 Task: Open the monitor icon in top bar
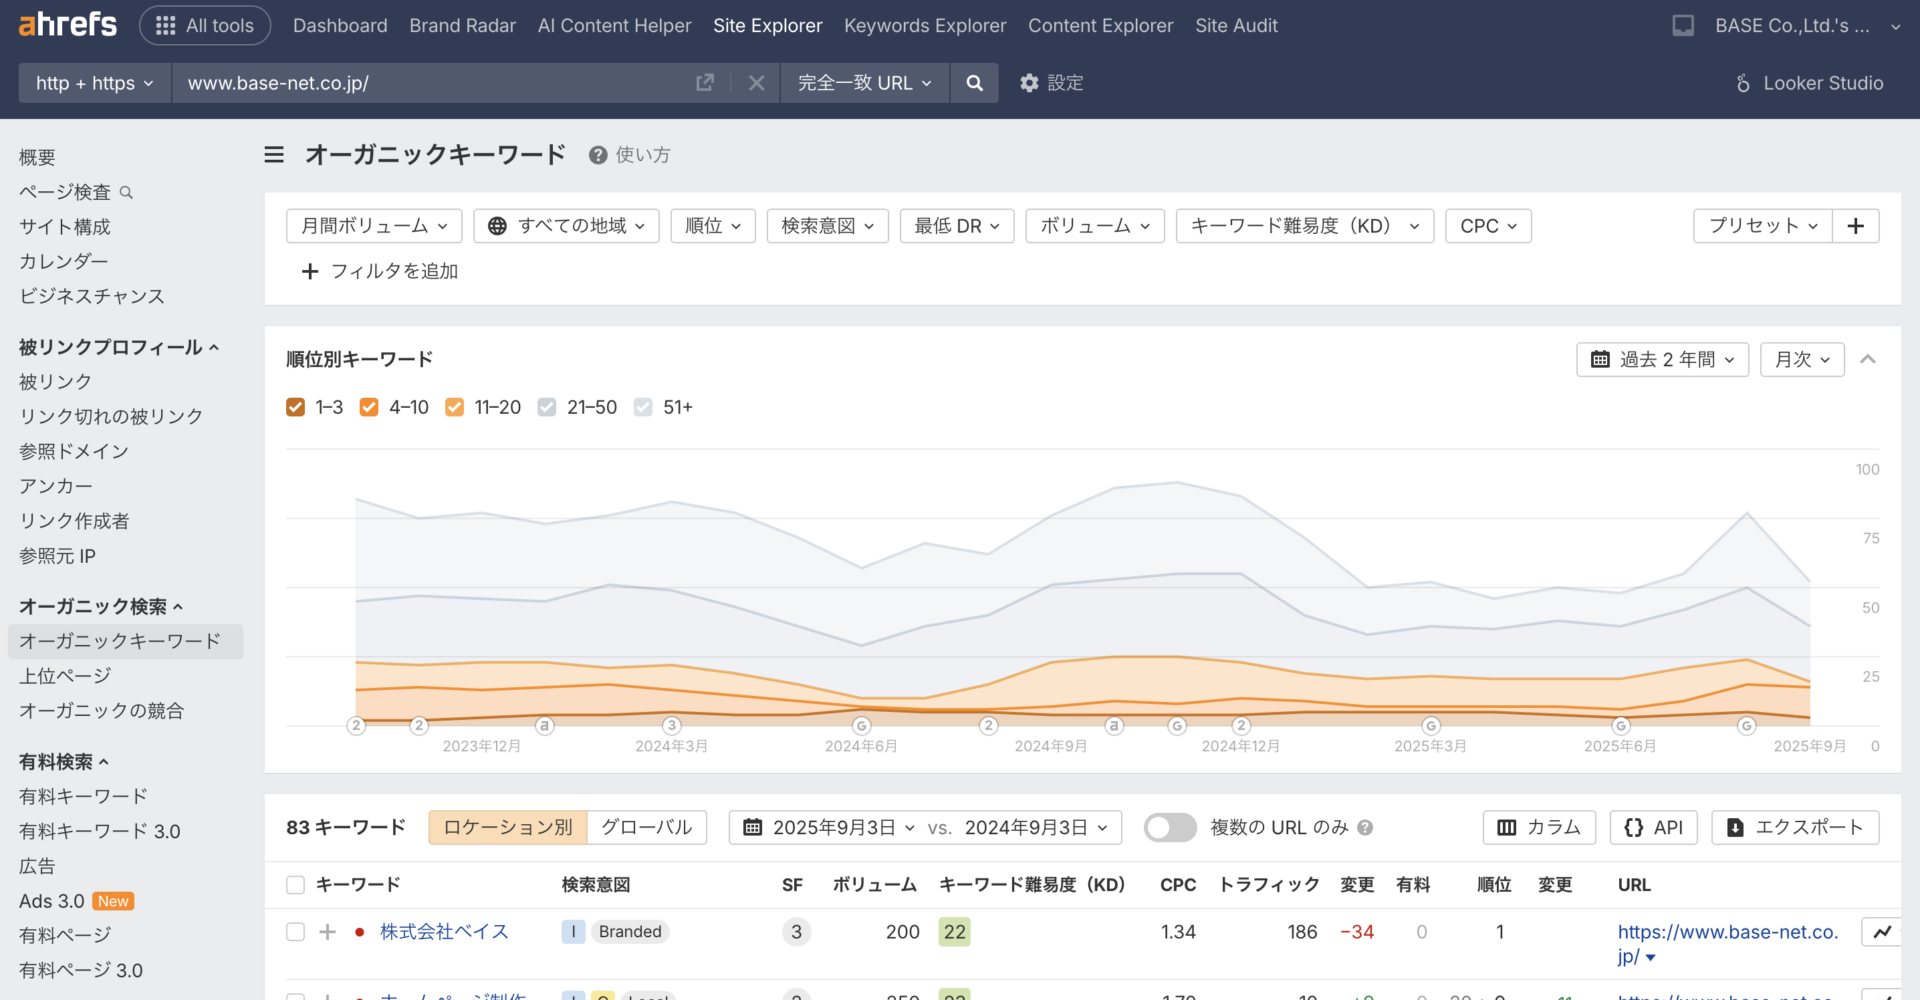[1683, 25]
